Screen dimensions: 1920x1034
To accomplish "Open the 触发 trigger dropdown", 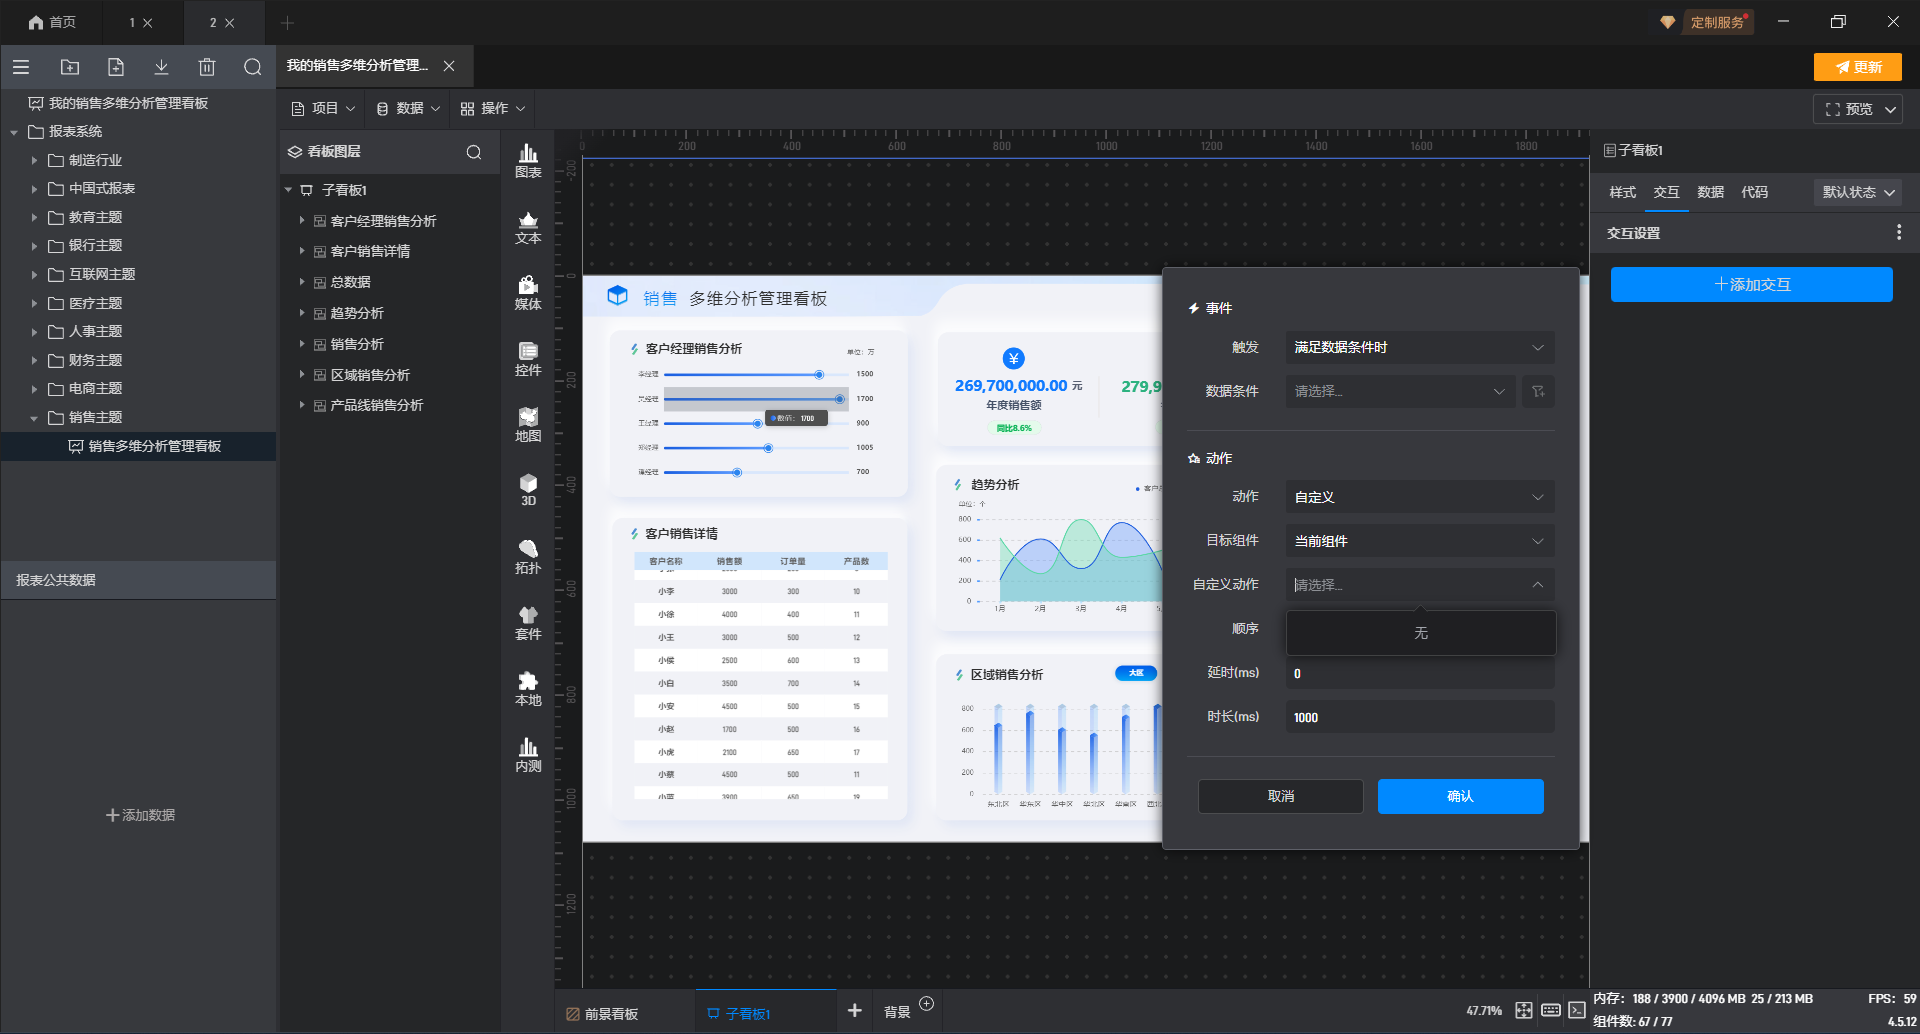I will click(1419, 347).
